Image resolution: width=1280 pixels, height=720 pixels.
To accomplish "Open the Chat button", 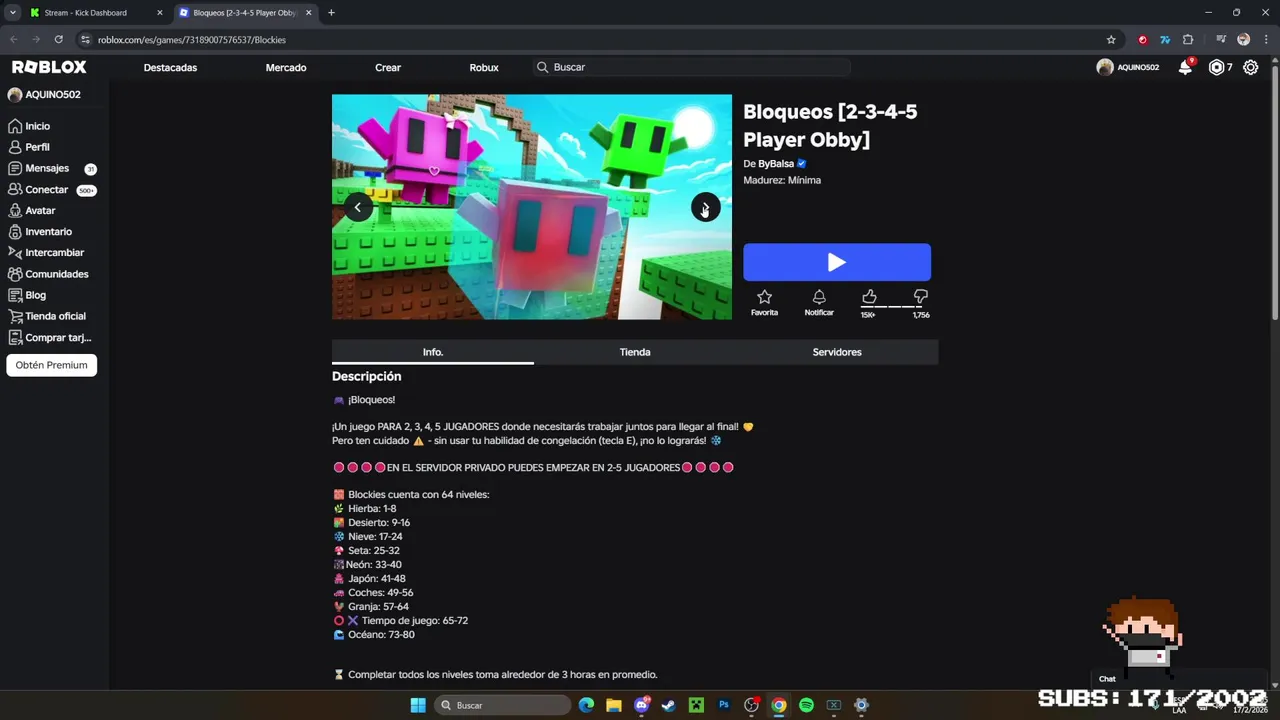I will [1107, 679].
